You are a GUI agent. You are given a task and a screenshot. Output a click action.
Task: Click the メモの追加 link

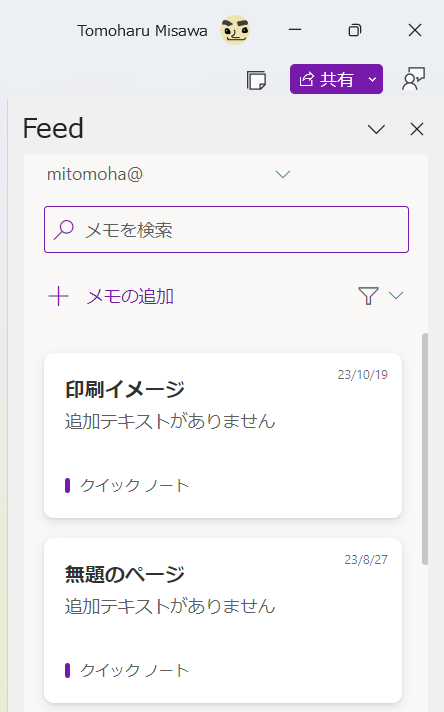130,297
